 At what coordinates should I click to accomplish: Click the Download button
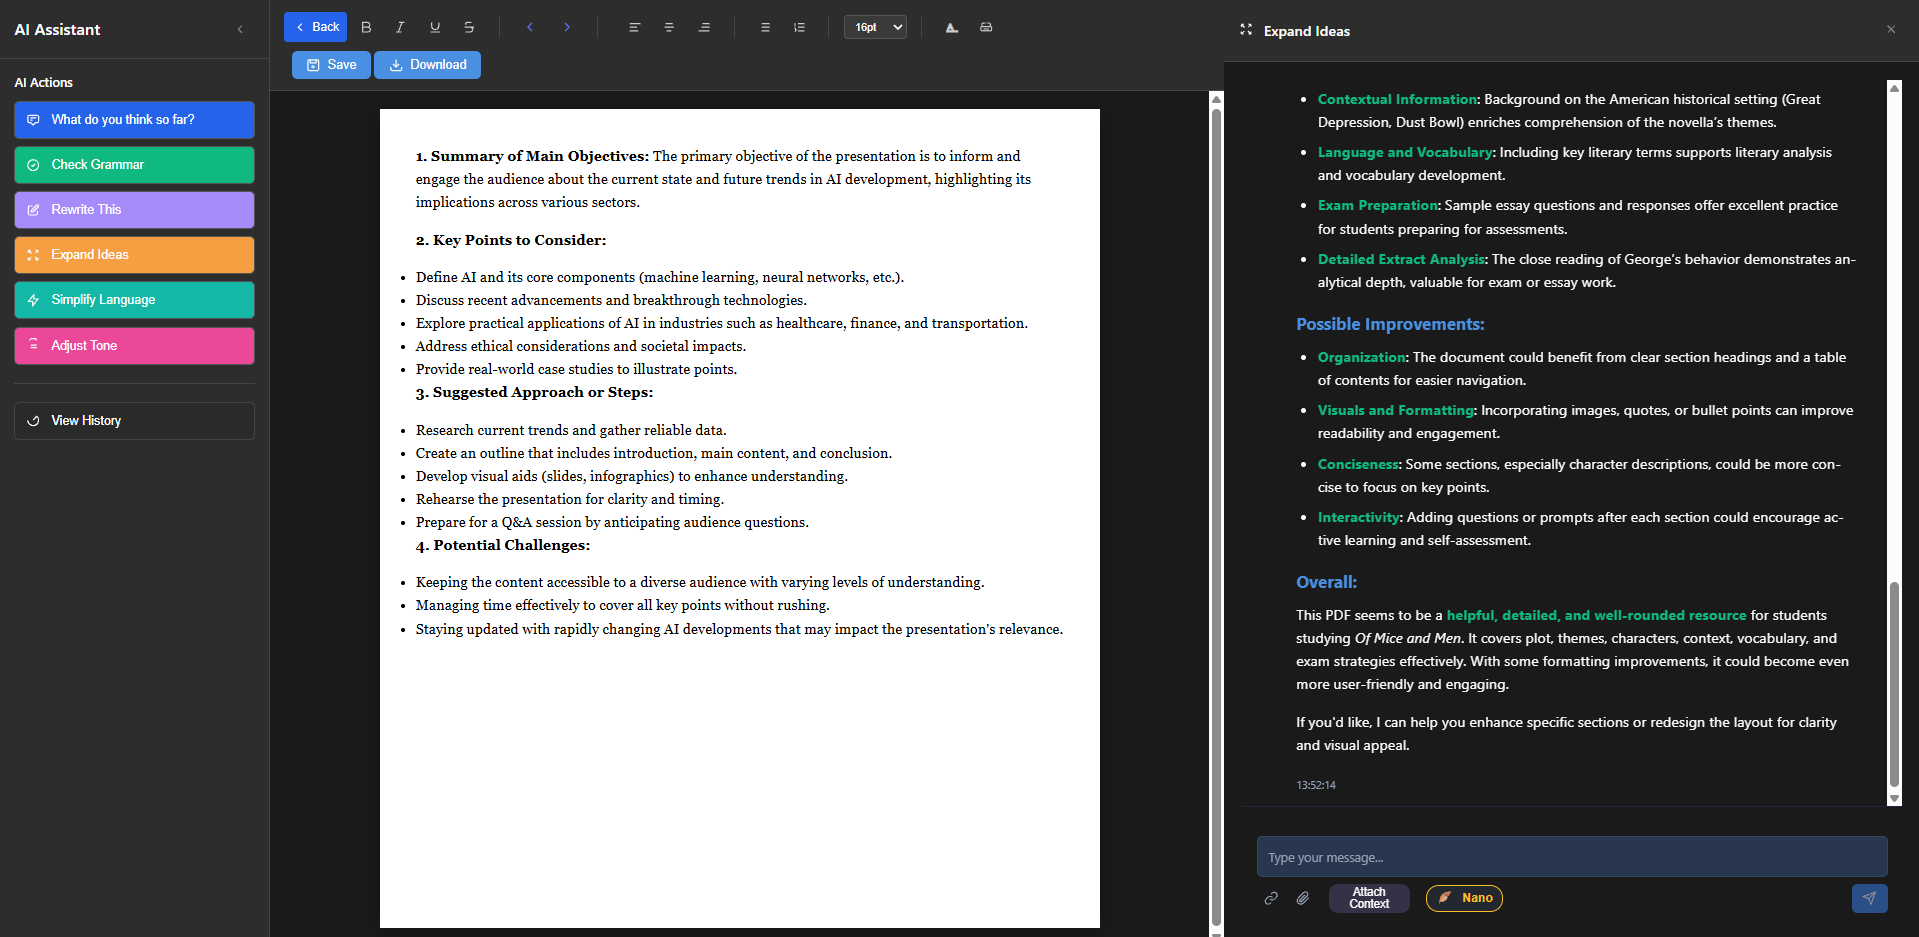[x=427, y=65]
